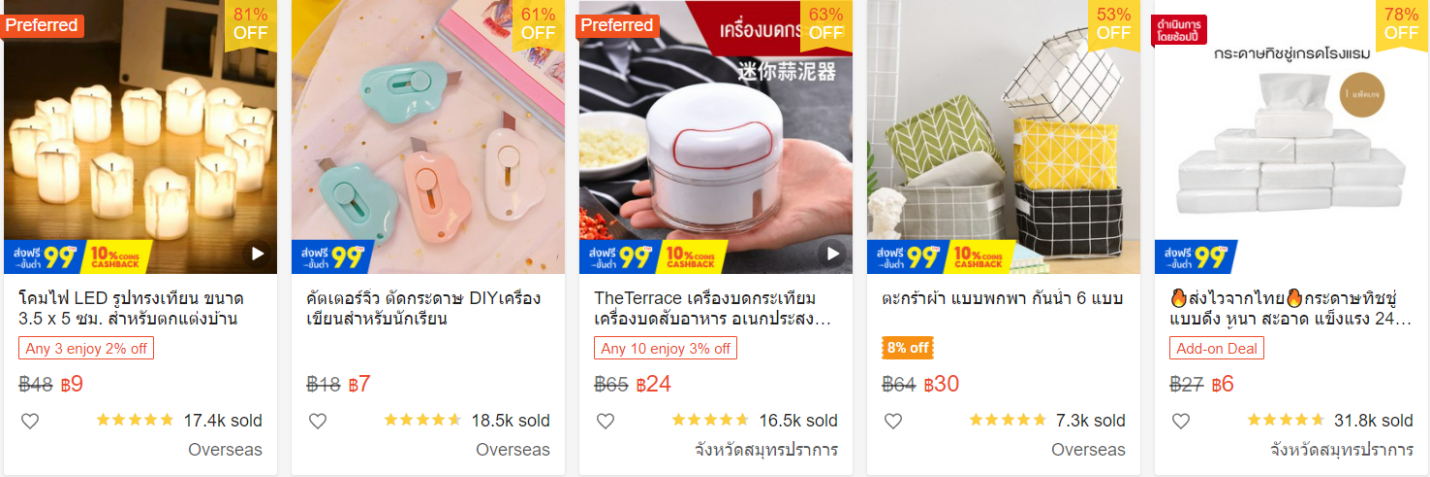Heart the foldable fabric basket listing
1430x477 pixels.
click(893, 421)
